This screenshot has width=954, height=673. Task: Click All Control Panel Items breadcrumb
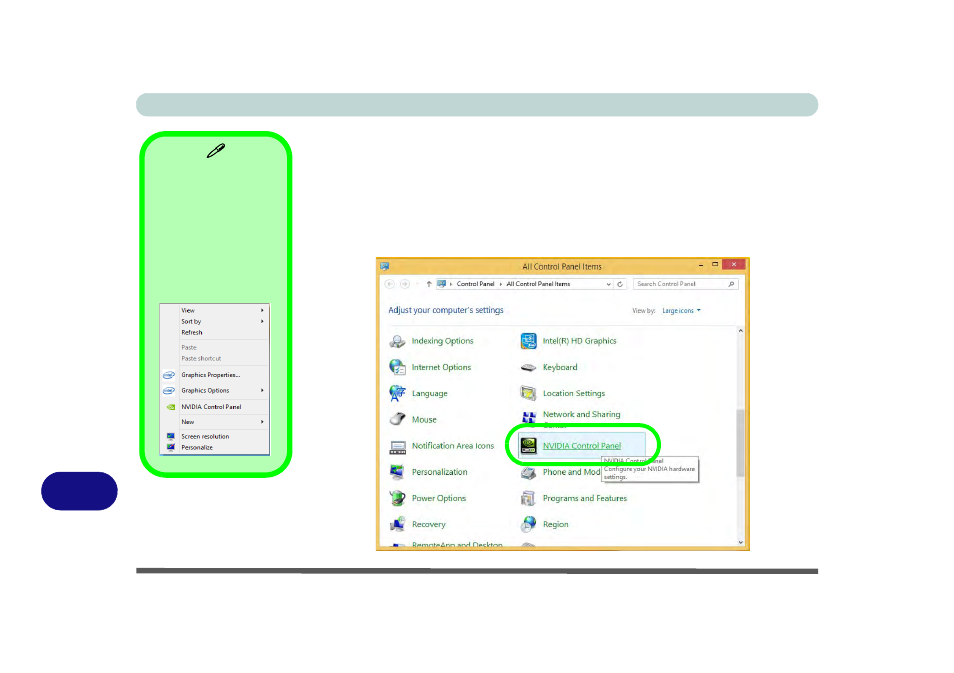(538, 284)
